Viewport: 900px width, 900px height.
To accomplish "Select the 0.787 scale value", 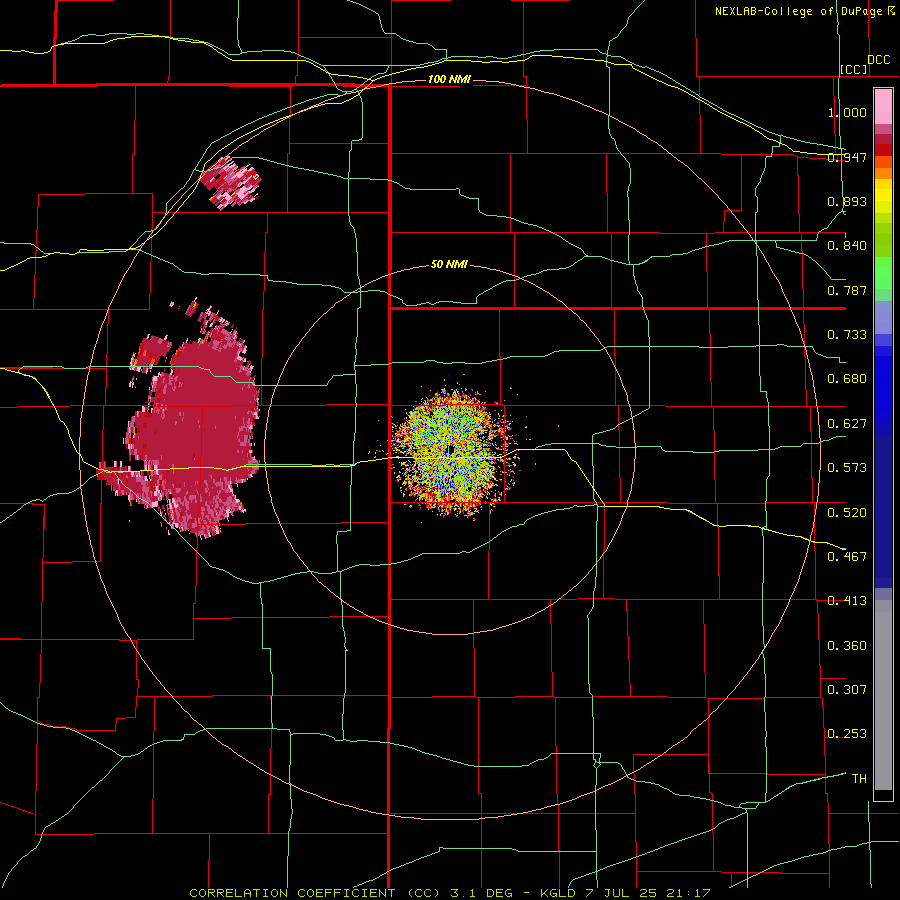I will [847, 290].
